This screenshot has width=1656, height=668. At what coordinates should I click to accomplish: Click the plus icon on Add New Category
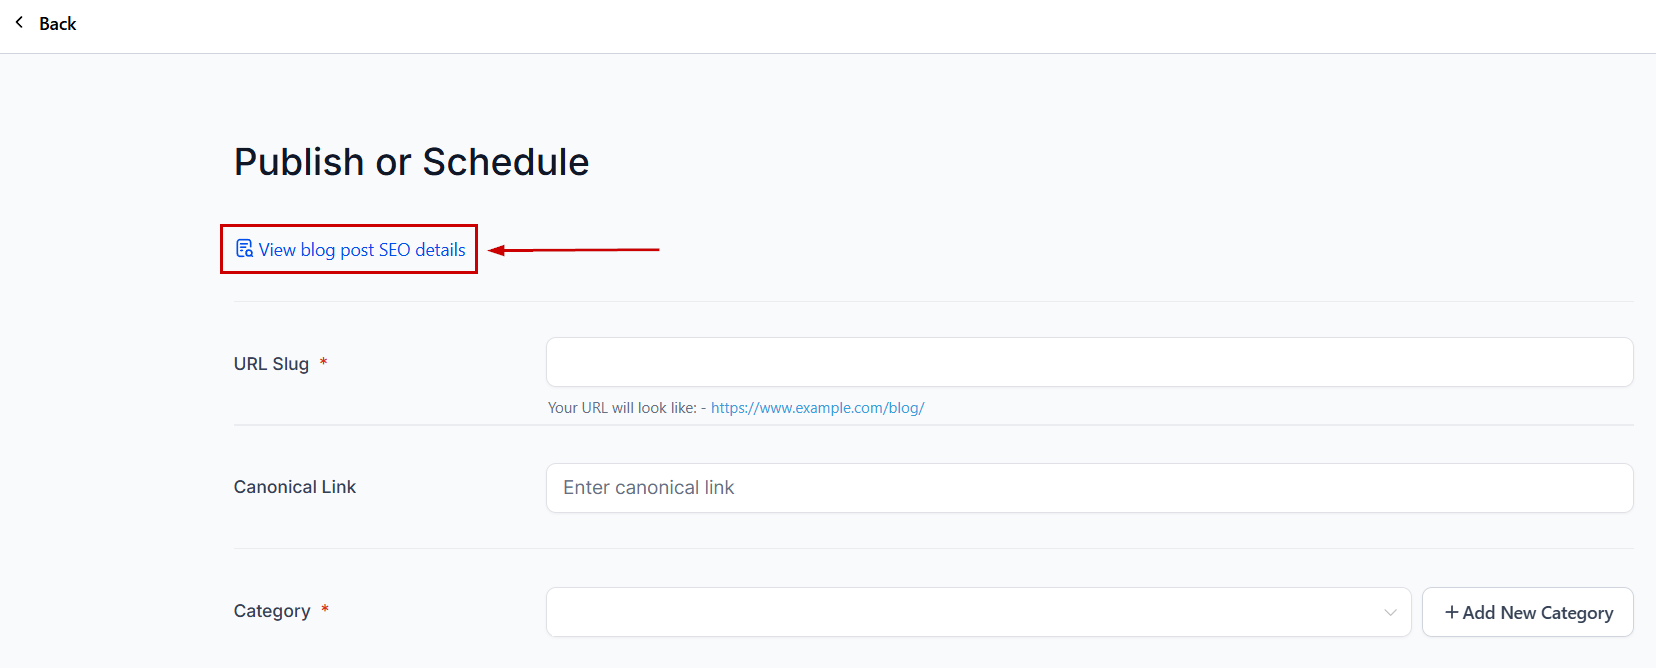point(1451,612)
